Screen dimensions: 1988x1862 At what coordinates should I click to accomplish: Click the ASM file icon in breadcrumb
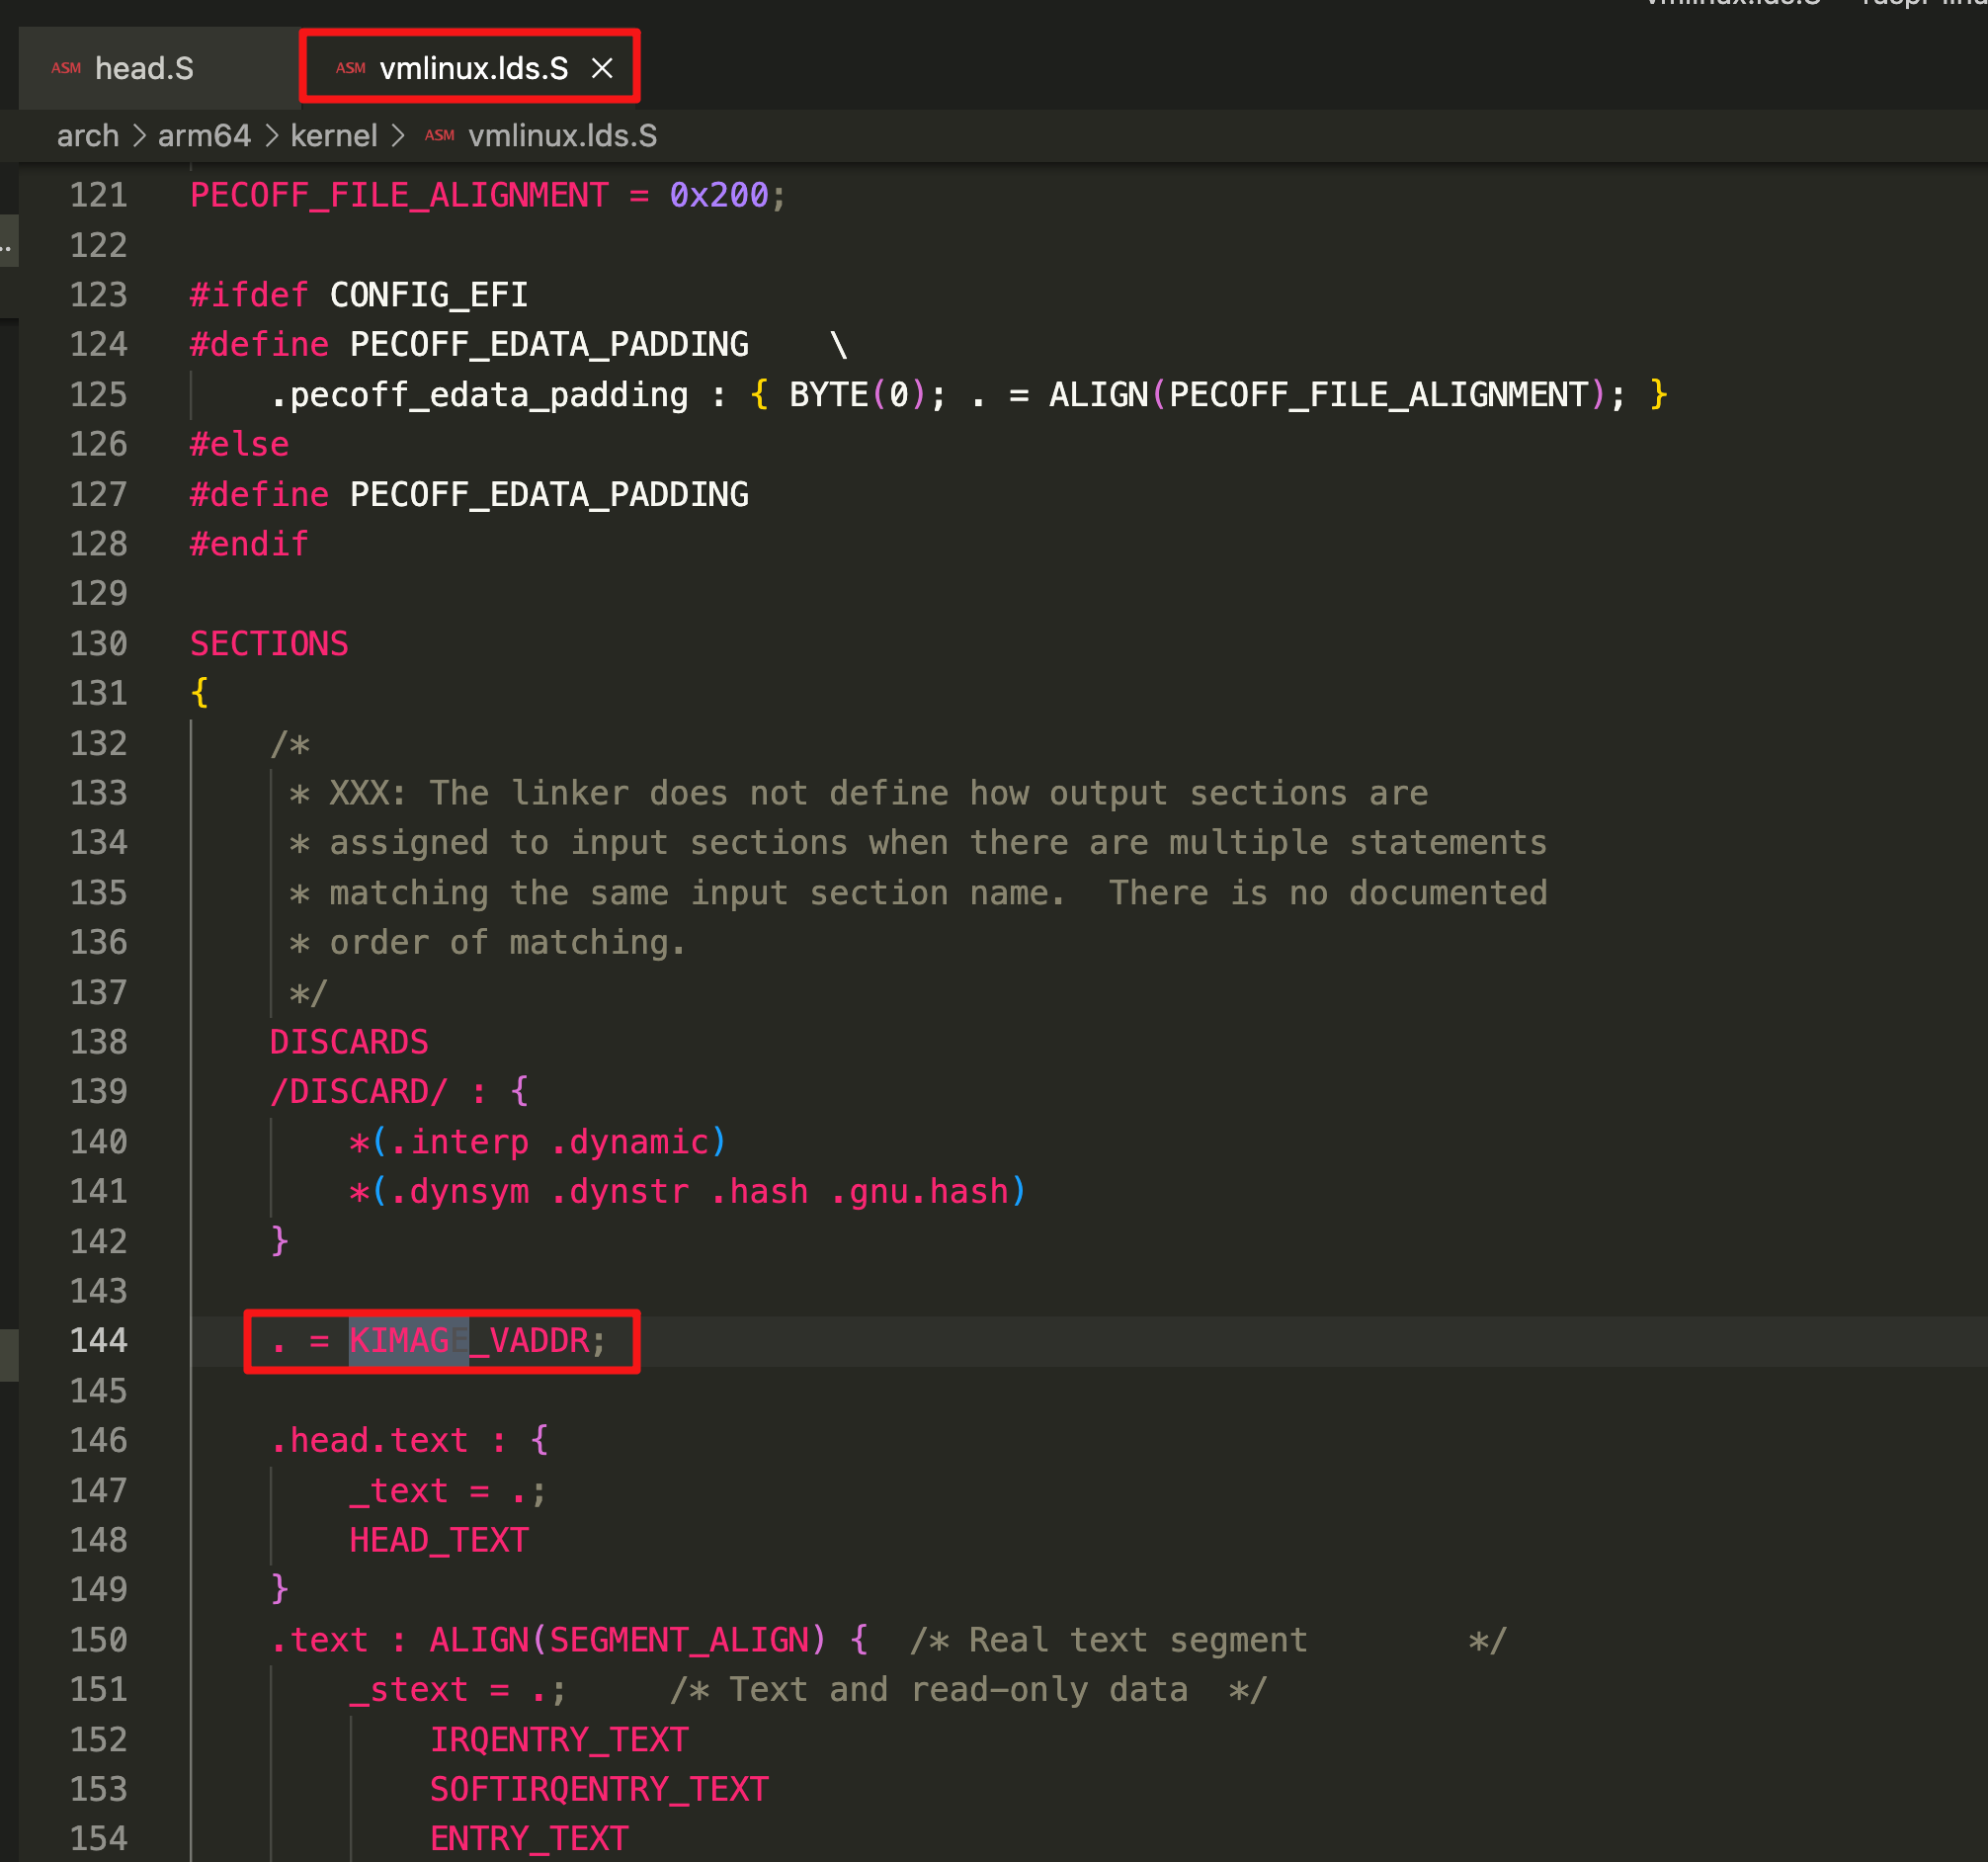[x=439, y=136]
